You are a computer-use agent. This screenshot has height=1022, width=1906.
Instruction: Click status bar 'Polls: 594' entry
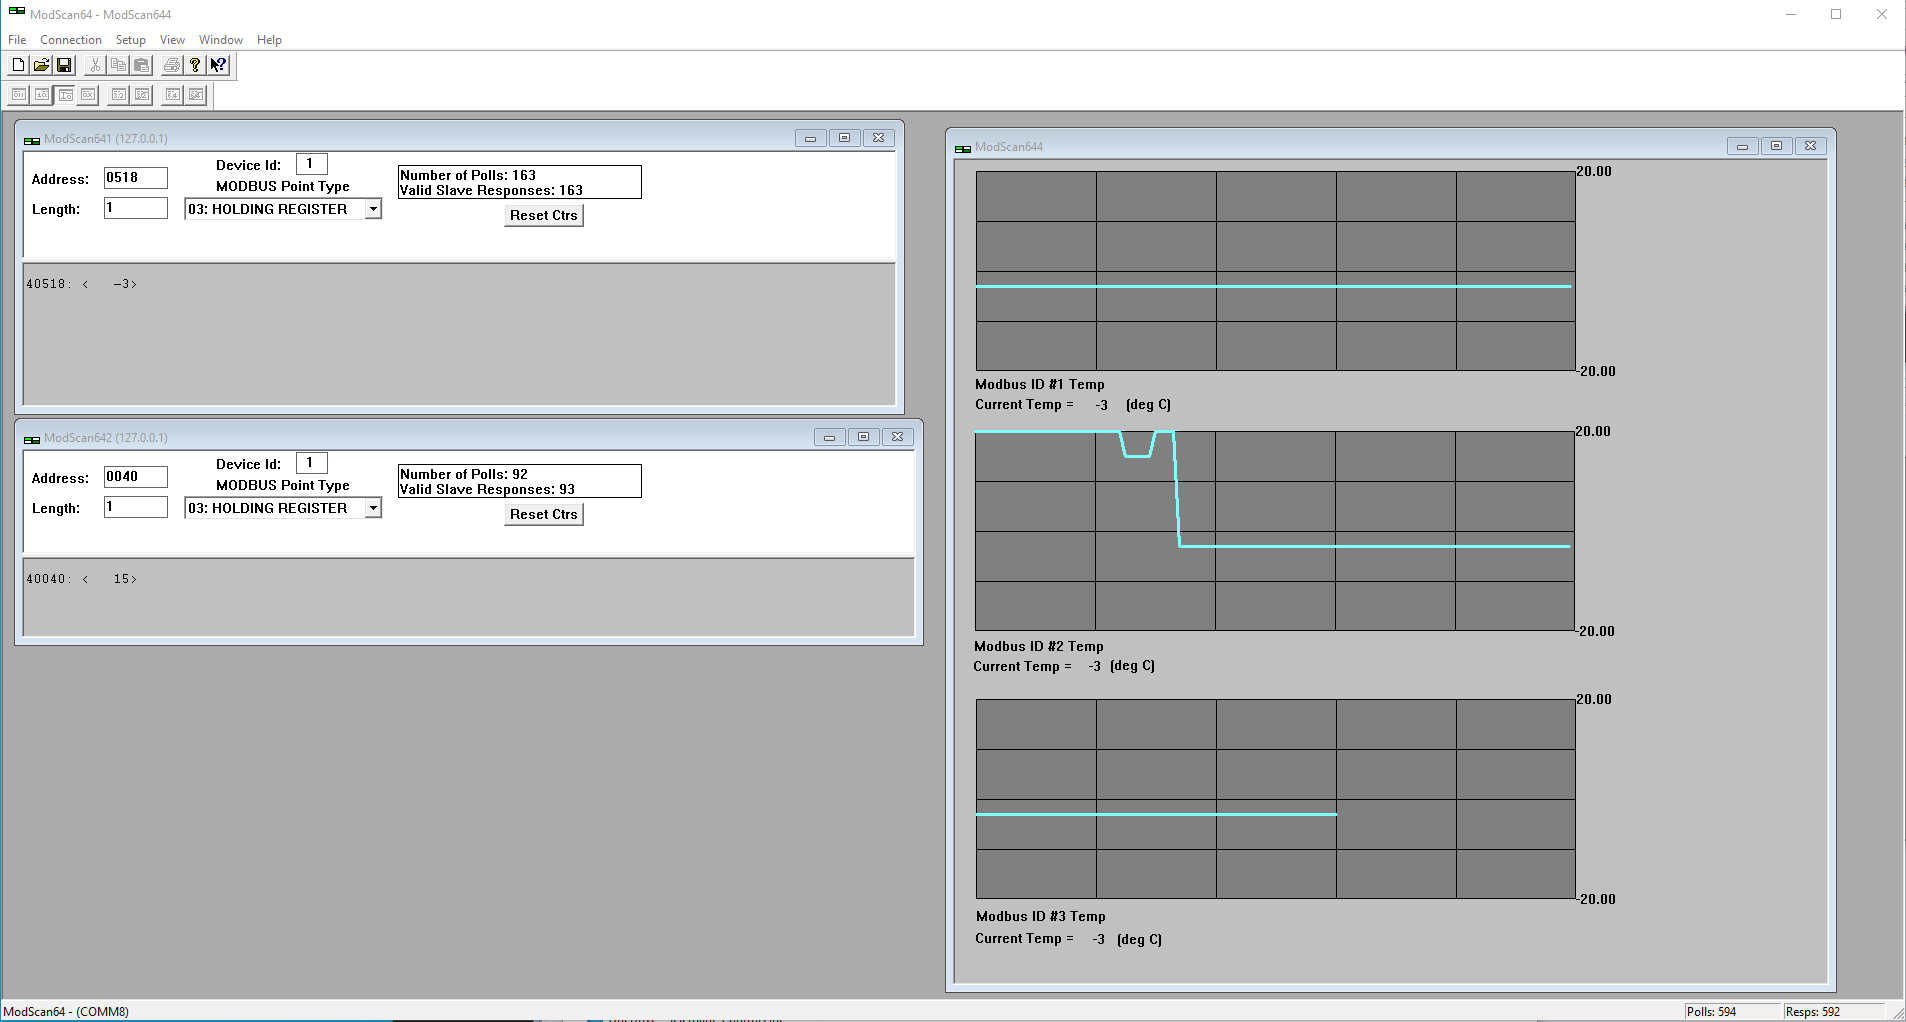[1712, 1012]
